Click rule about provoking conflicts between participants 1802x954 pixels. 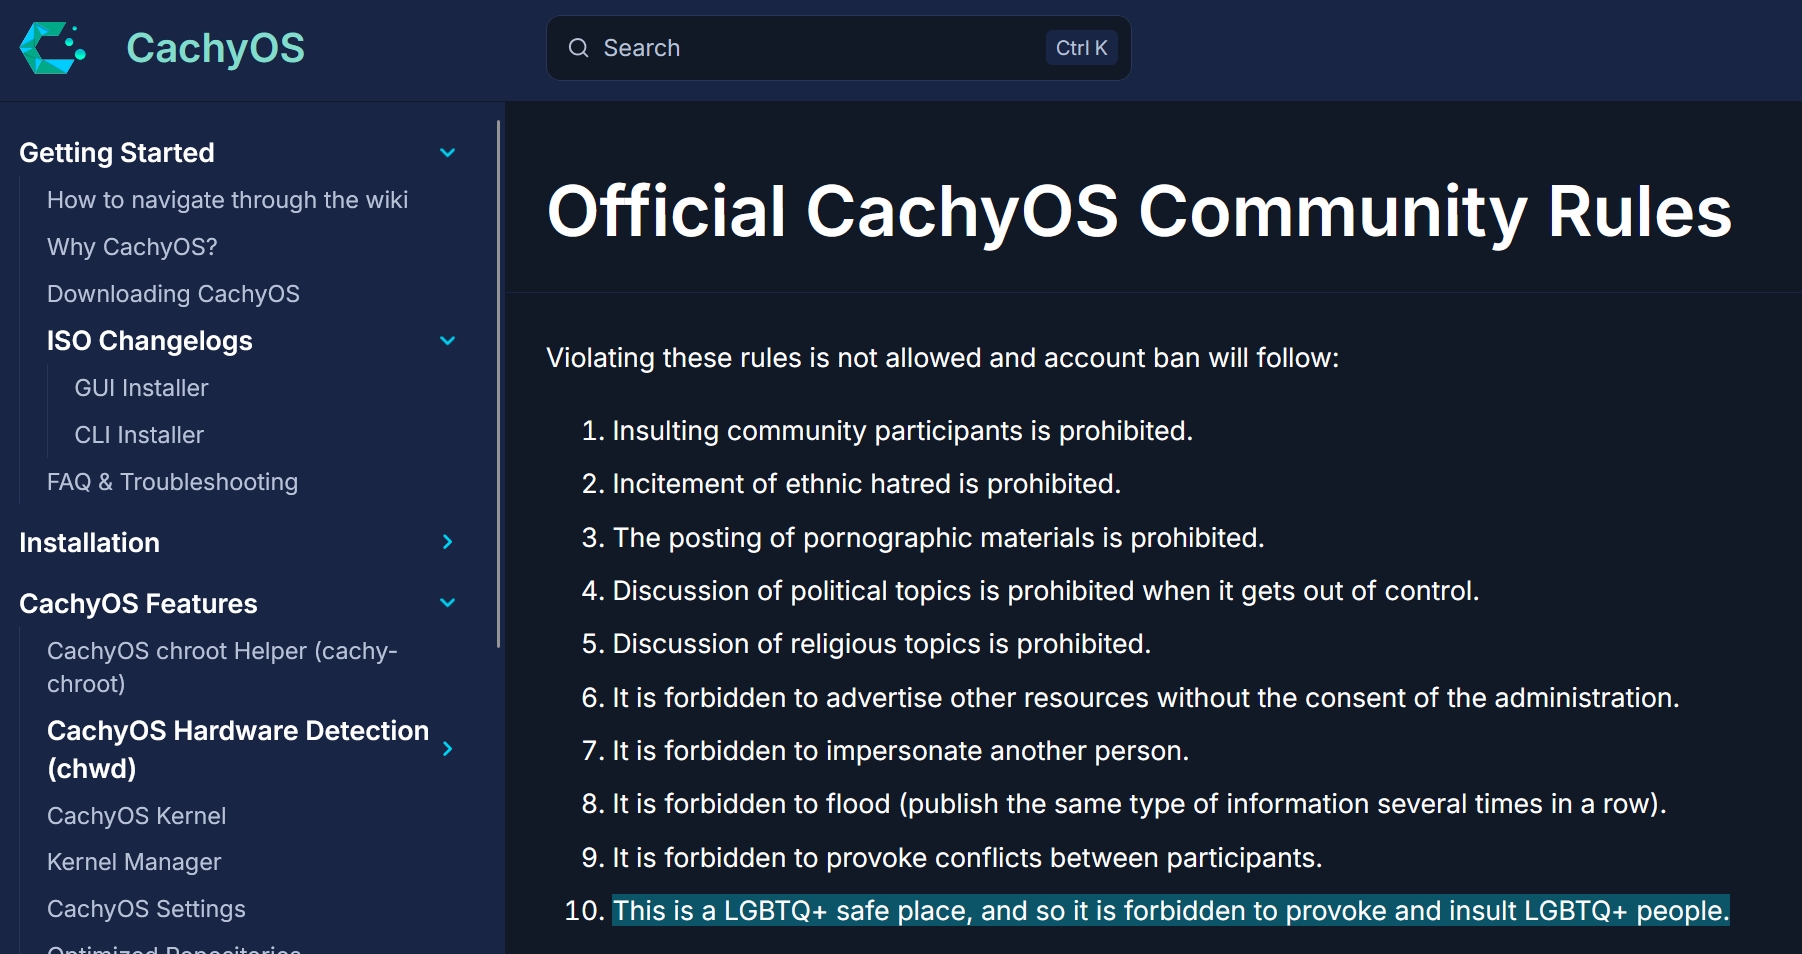coord(967,858)
